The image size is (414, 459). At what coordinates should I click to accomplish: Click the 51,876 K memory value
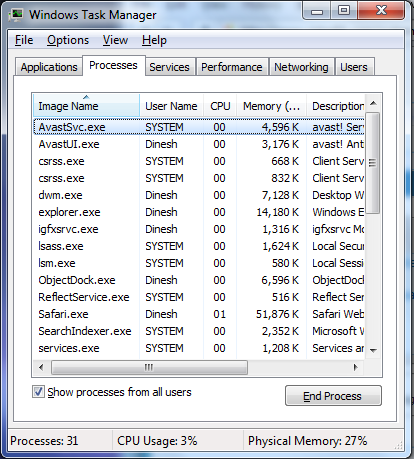tap(277, 314)
